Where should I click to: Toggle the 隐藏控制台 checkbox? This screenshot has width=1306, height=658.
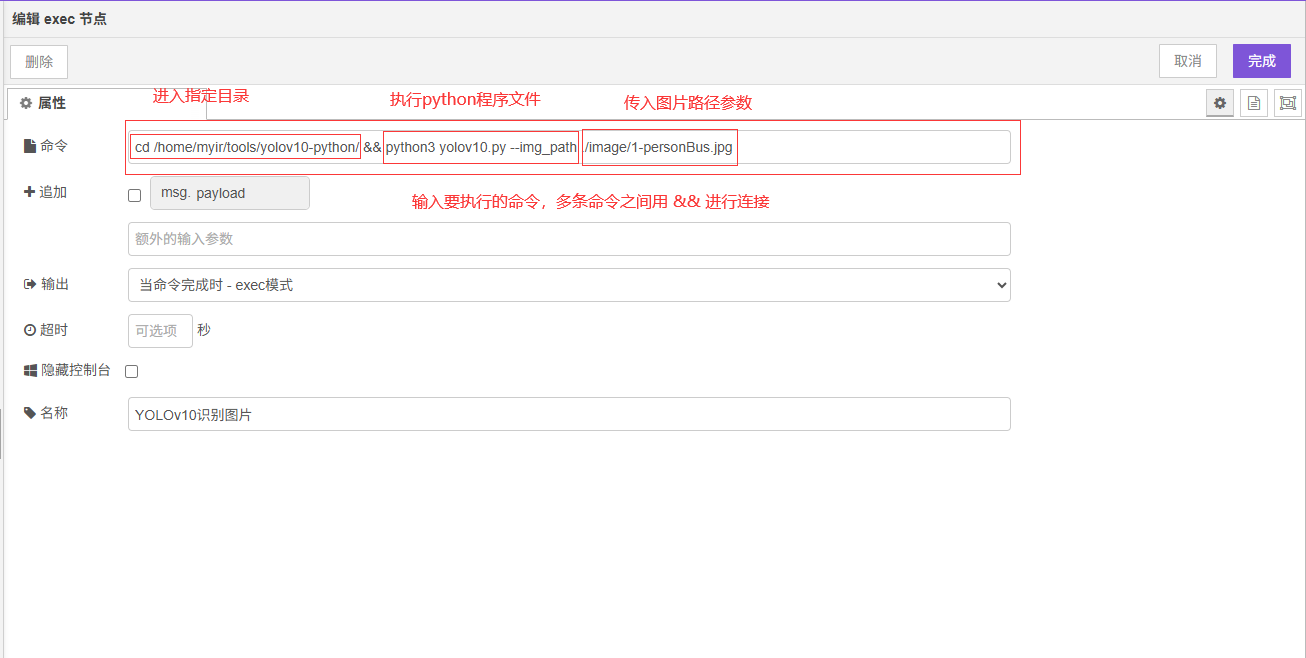(x=131, y=371)
